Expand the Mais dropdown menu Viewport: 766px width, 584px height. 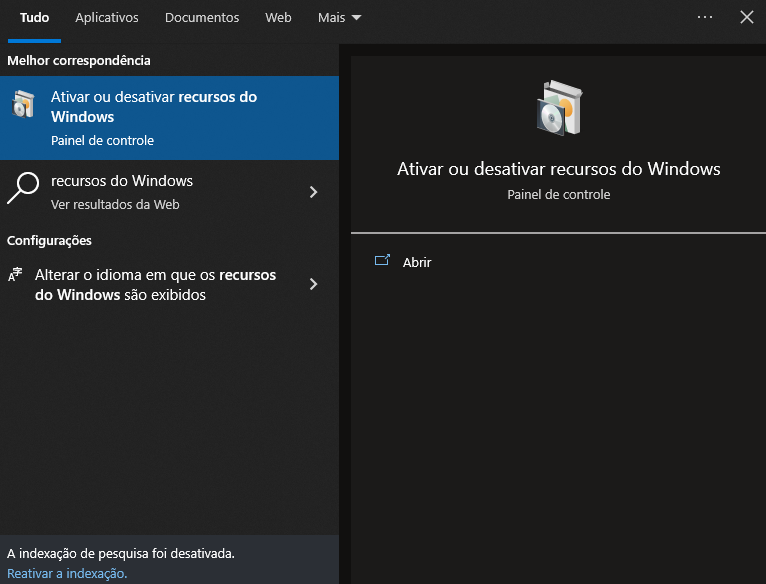tap(339, 18)
